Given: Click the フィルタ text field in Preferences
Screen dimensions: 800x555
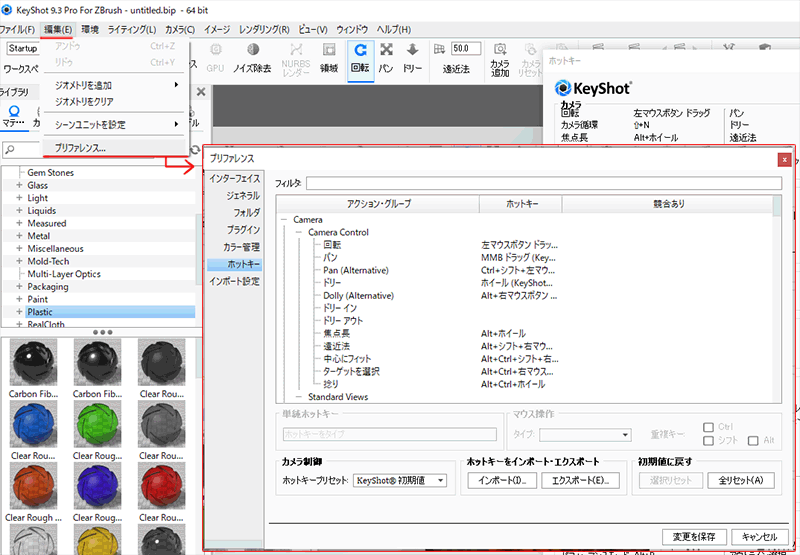Looking at the screenshot, I should [543, 184].
